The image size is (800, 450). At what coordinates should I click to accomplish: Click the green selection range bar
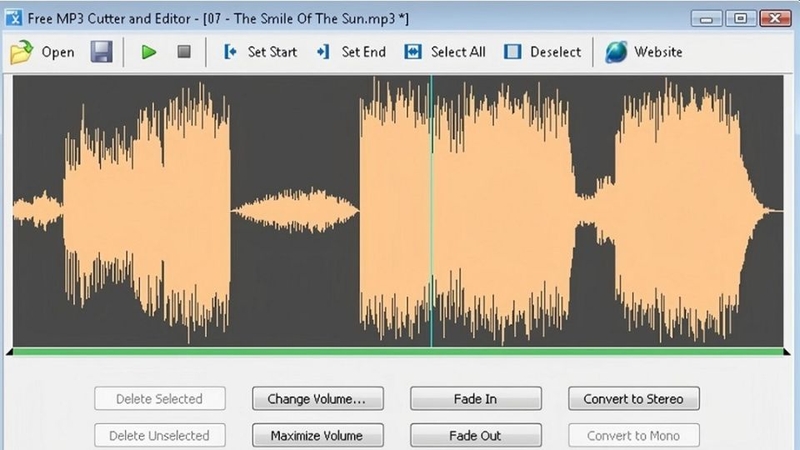(x=398, y=352)
